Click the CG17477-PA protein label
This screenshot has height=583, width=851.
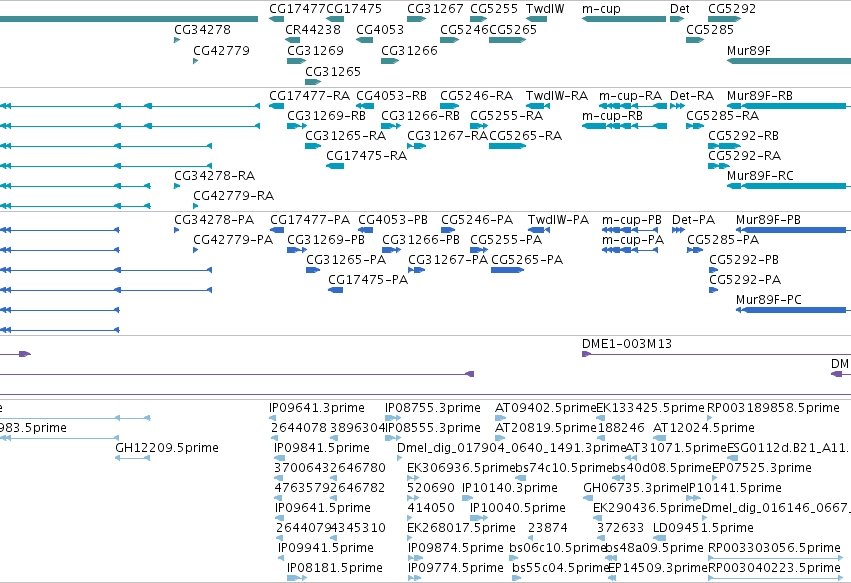coord(310,220)
